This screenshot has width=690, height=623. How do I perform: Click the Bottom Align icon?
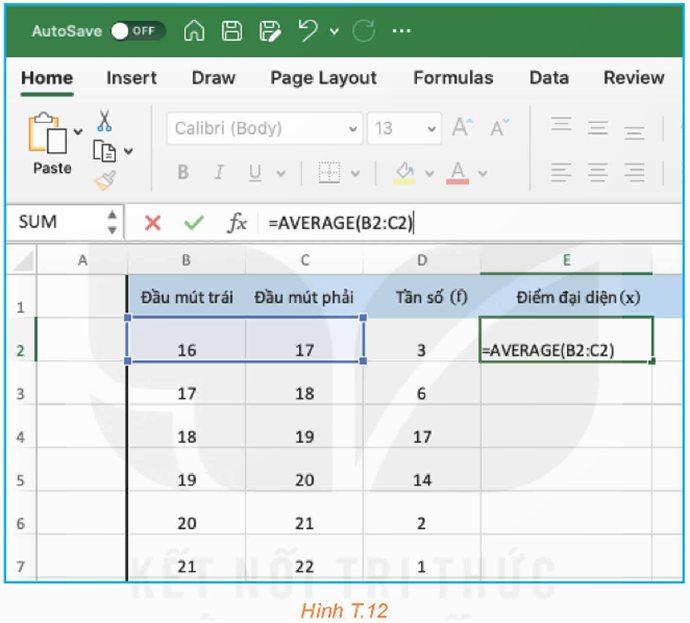coord(634,132)
